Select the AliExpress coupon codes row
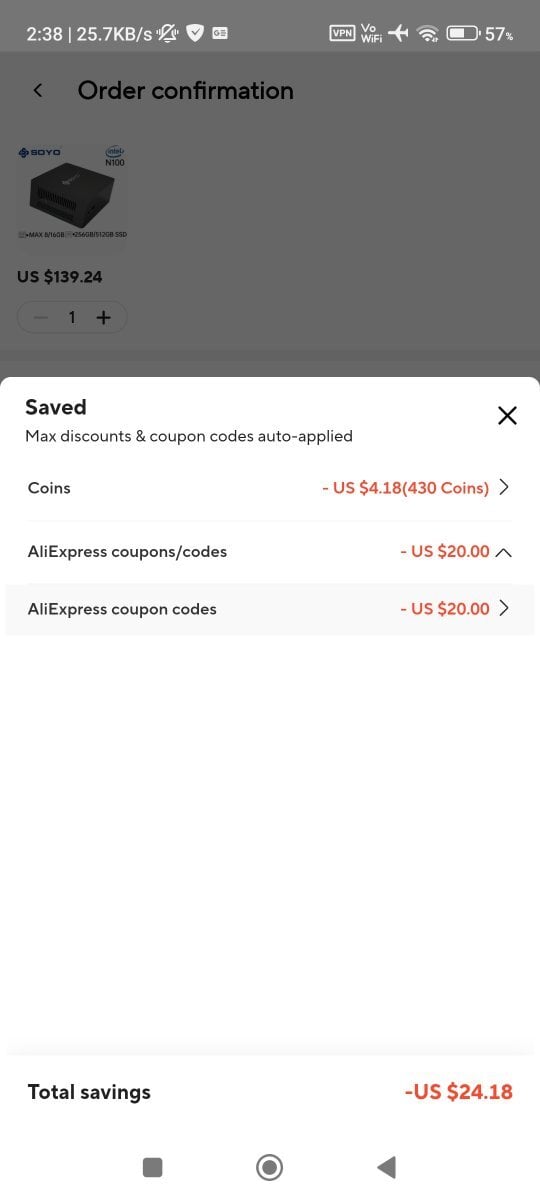This screenshot has width=540, height=1200. coord(270,608)
